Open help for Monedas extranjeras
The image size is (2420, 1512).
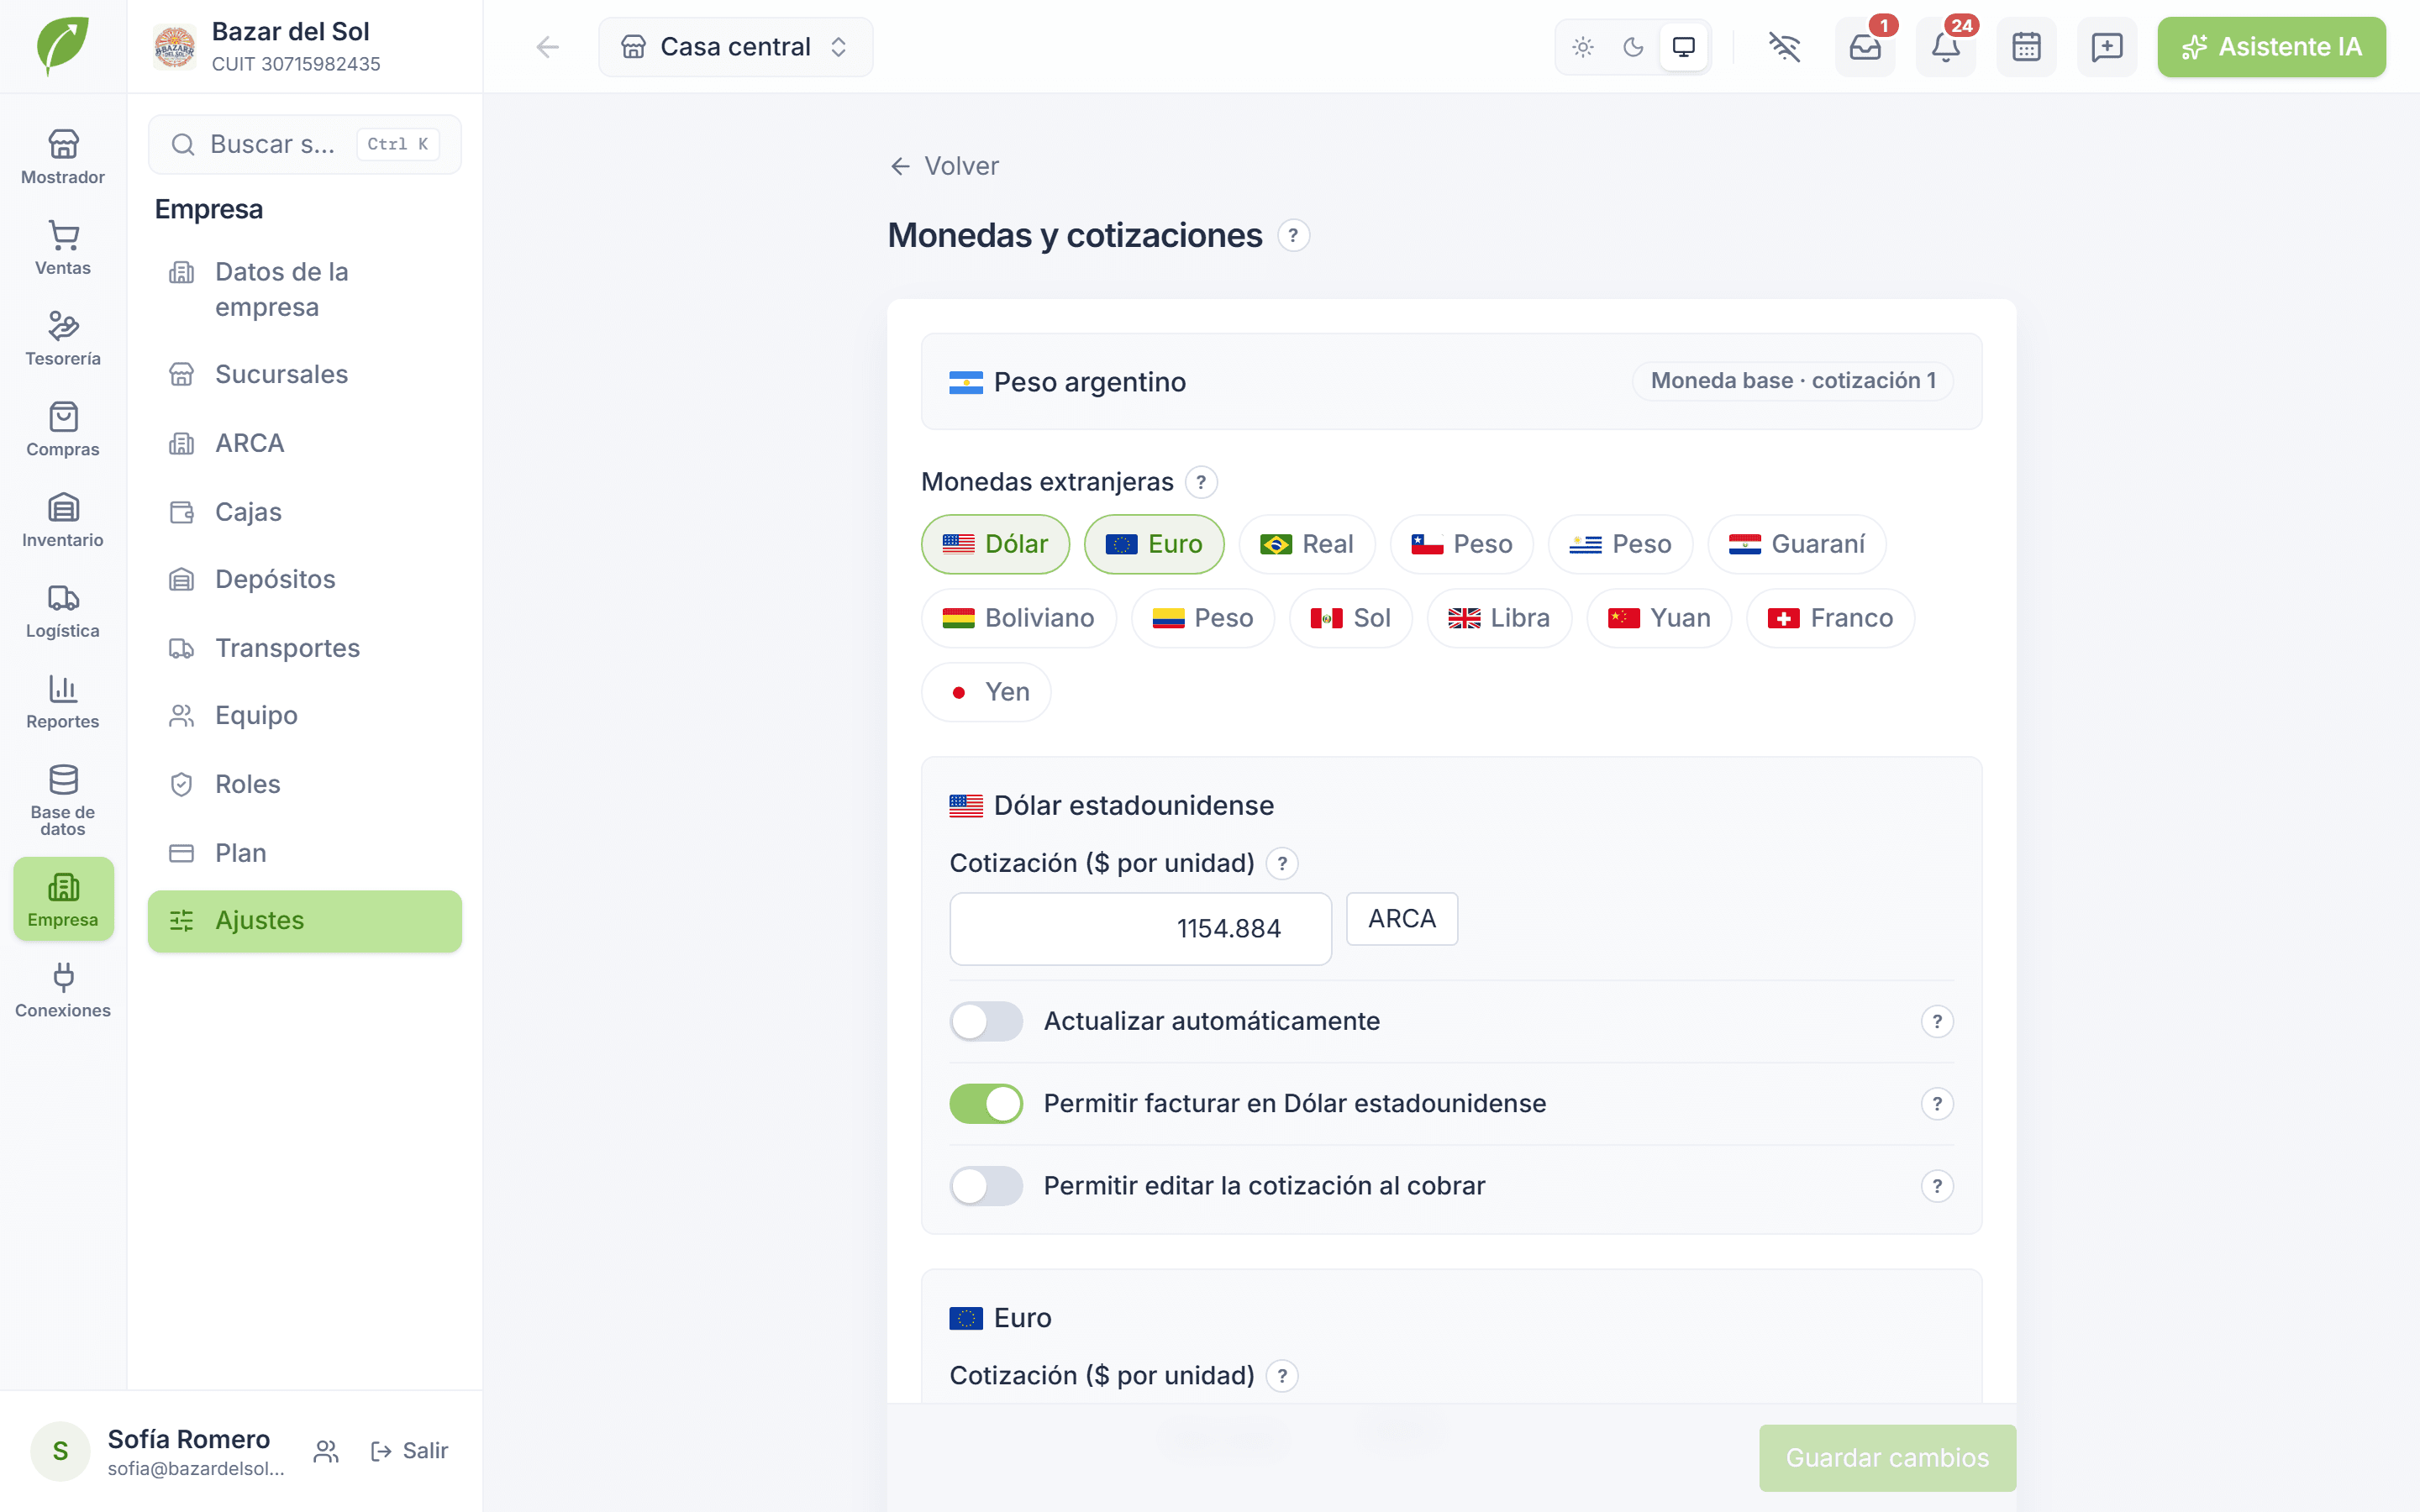pyautogui.click(x=1201, y=482)
